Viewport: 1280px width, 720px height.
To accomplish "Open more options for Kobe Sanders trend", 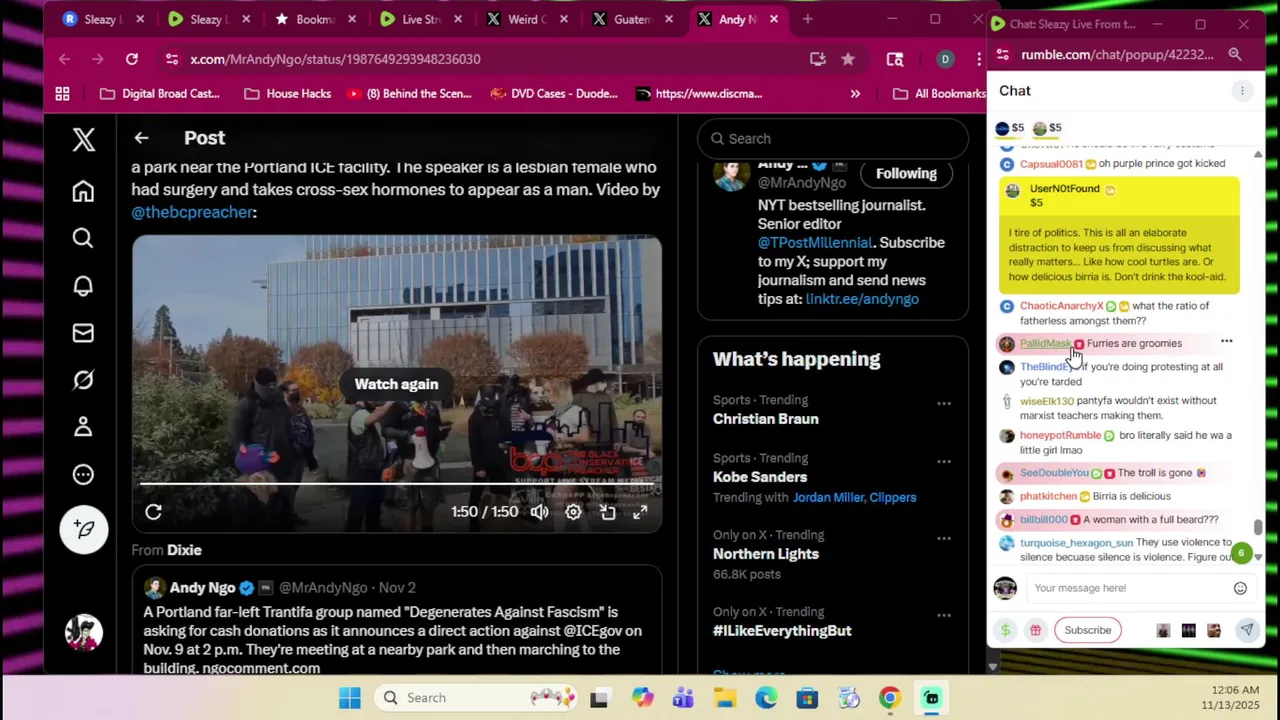I will tap(943, 462).
